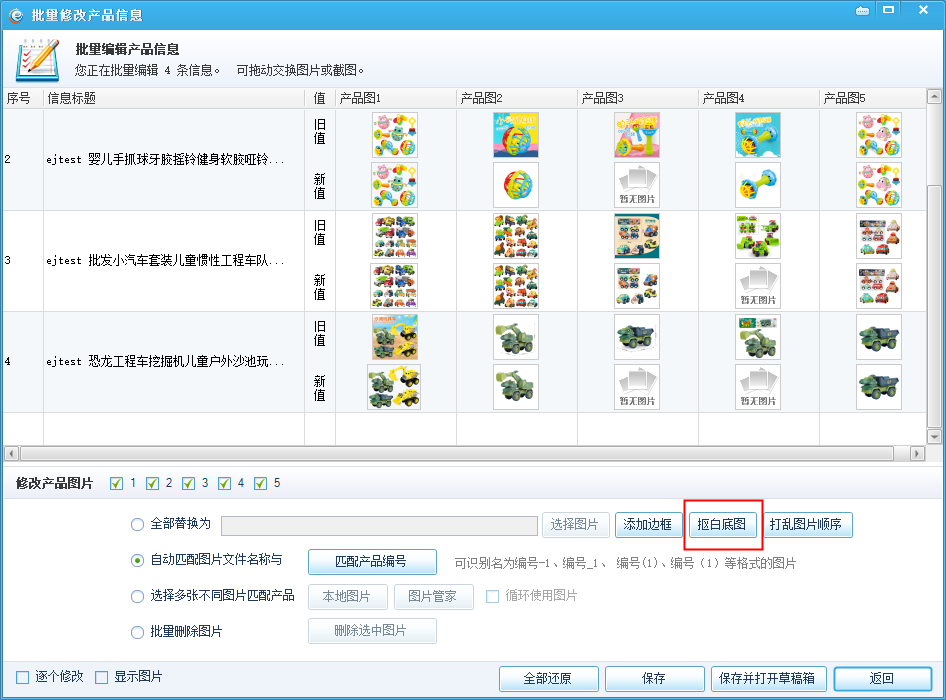The image size is (946, 700).
Task: Click row 2 new 产品图3 placeholder image
Action: pyautogui.click(x=636, y=185)
